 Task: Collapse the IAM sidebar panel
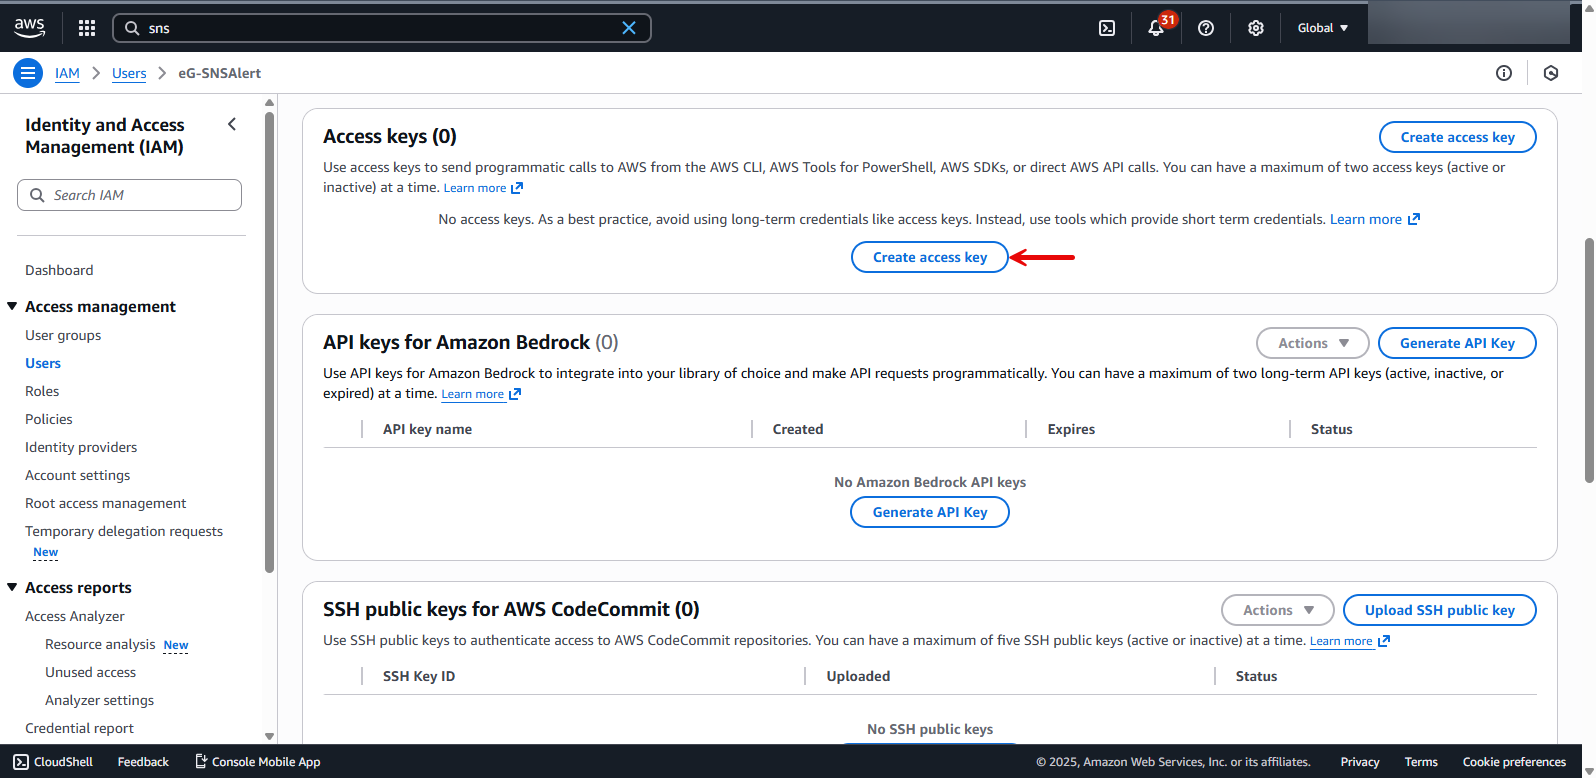point(232,124)
